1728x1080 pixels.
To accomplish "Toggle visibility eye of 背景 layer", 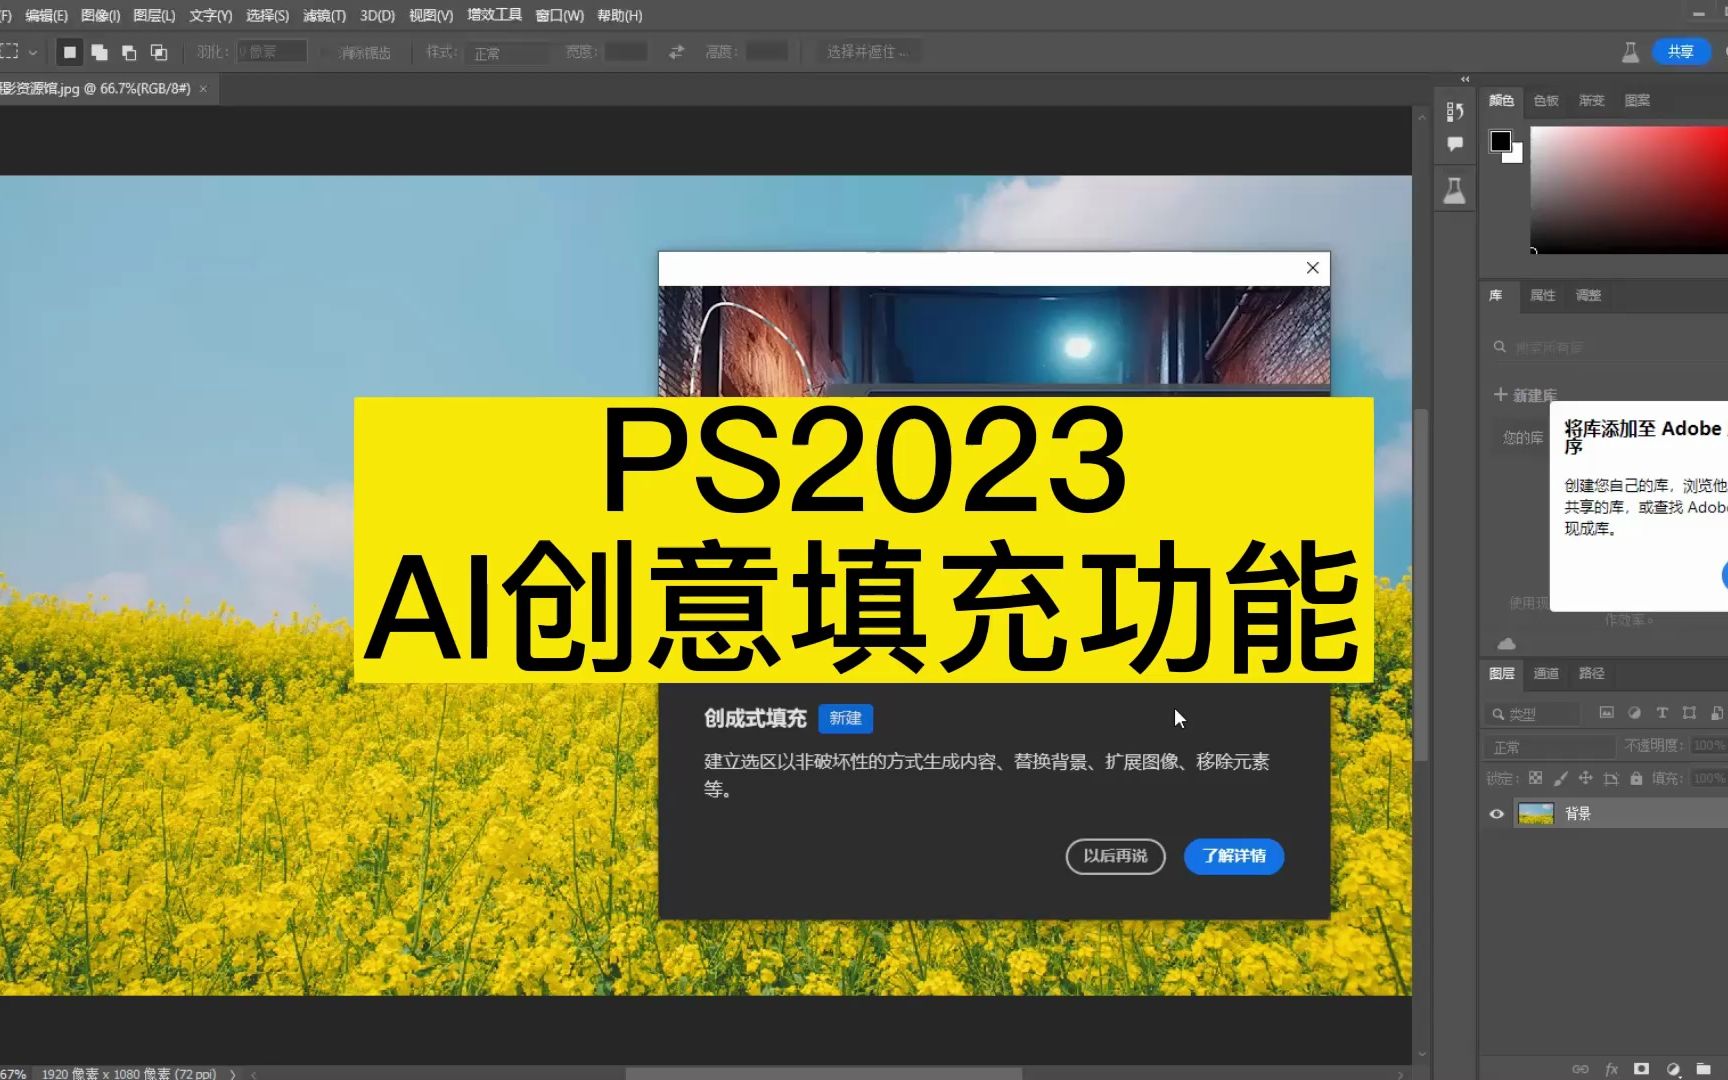I will [1496, 814].
